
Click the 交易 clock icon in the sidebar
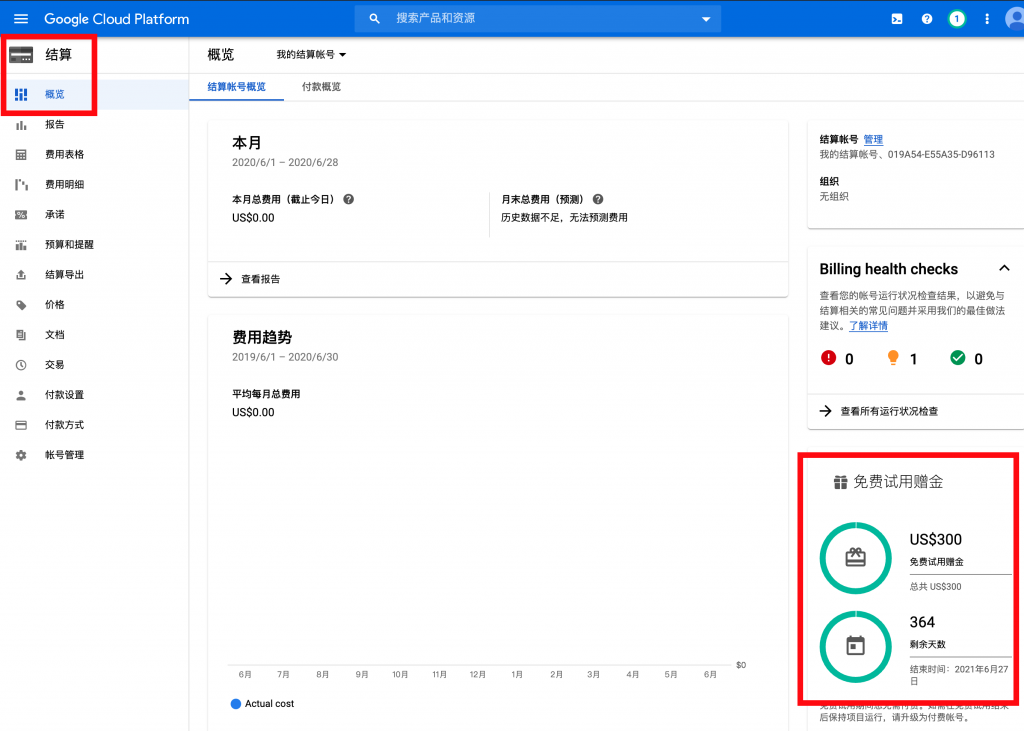[x=21, y=365]
